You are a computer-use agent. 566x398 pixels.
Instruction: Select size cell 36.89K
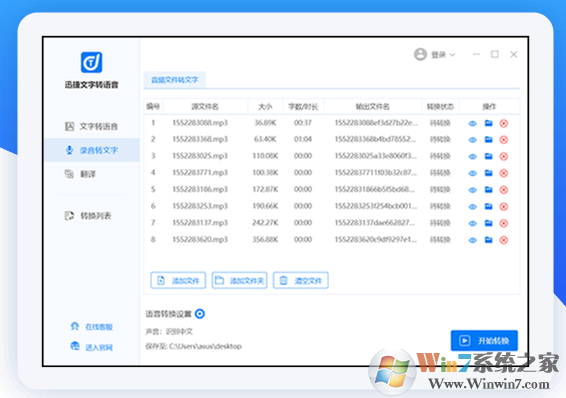tap(265, 123)
